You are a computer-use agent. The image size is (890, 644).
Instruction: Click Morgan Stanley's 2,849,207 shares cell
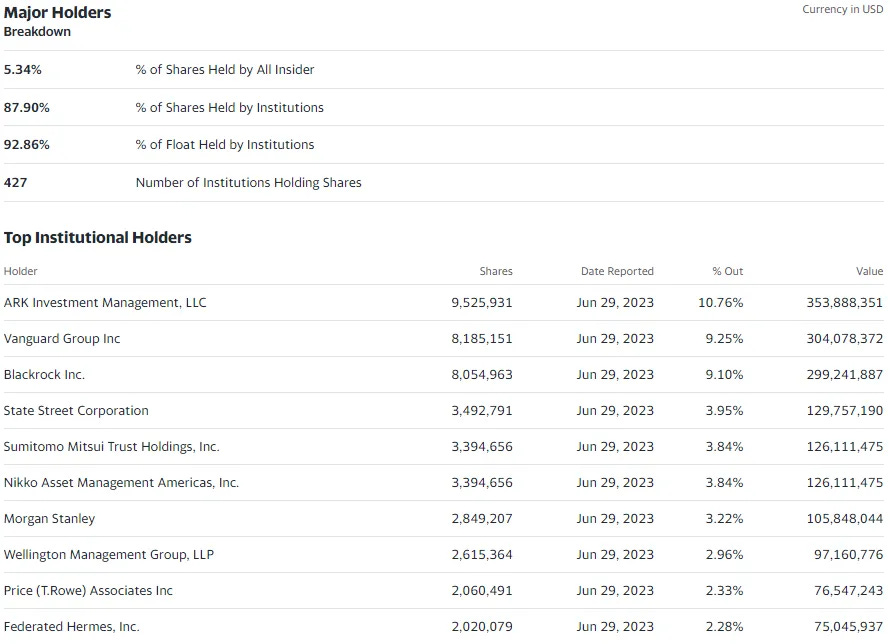482,519
